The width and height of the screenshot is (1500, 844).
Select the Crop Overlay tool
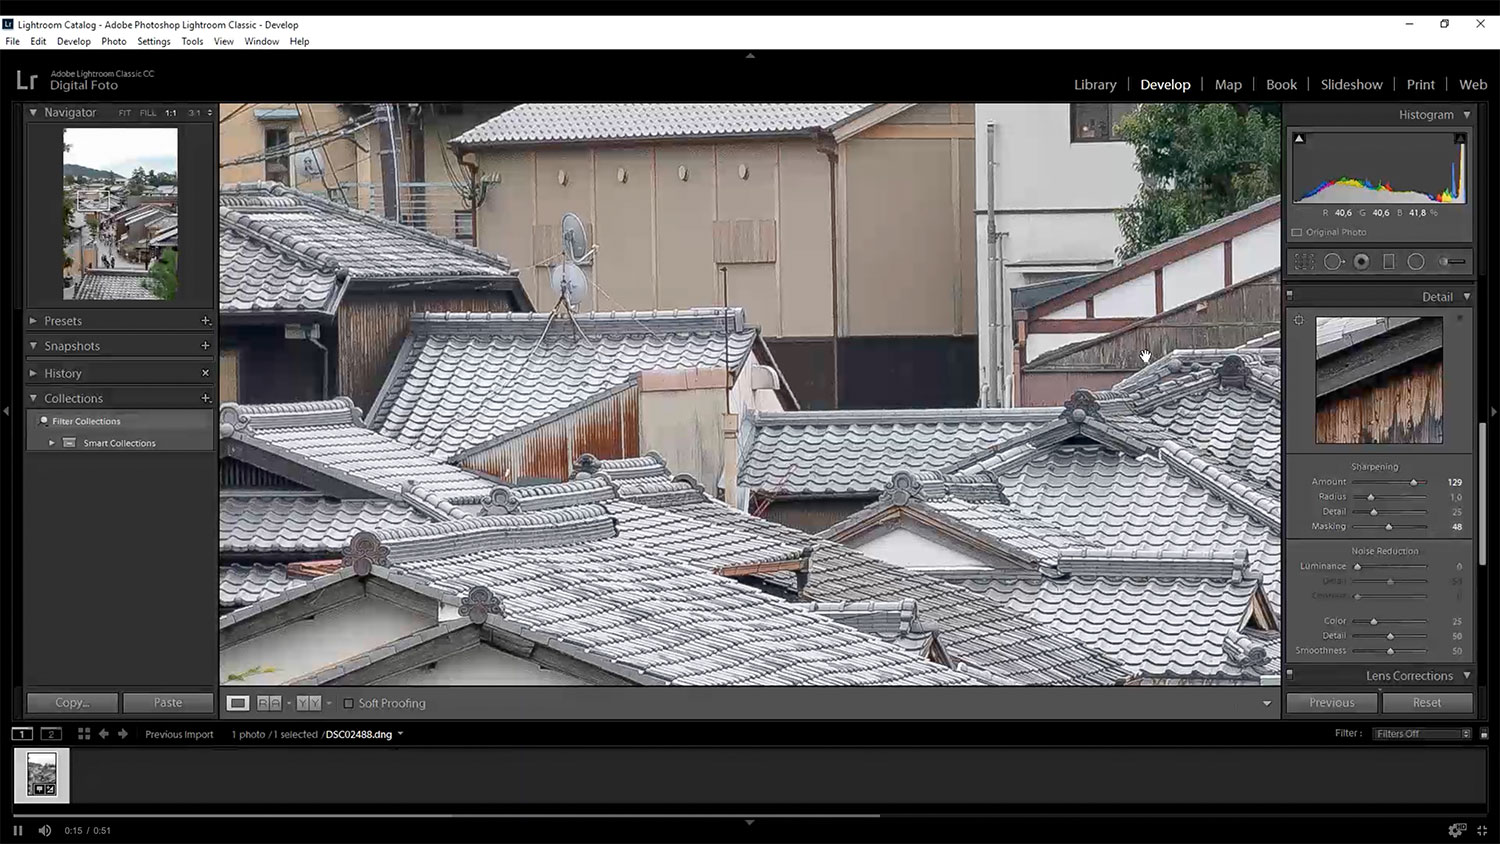1304,262
